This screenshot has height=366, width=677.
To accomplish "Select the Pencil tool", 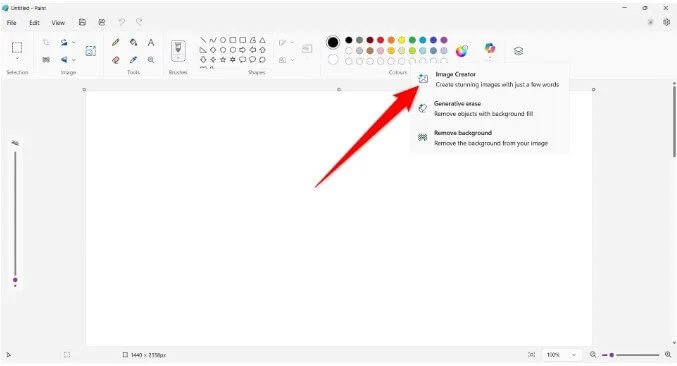I will [116, 42].
